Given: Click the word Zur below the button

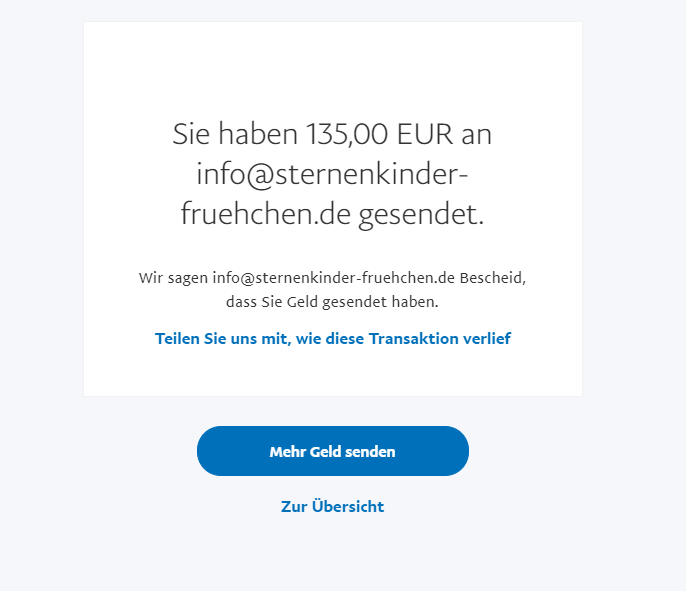Looking at the screenshot, I should 294,507.
